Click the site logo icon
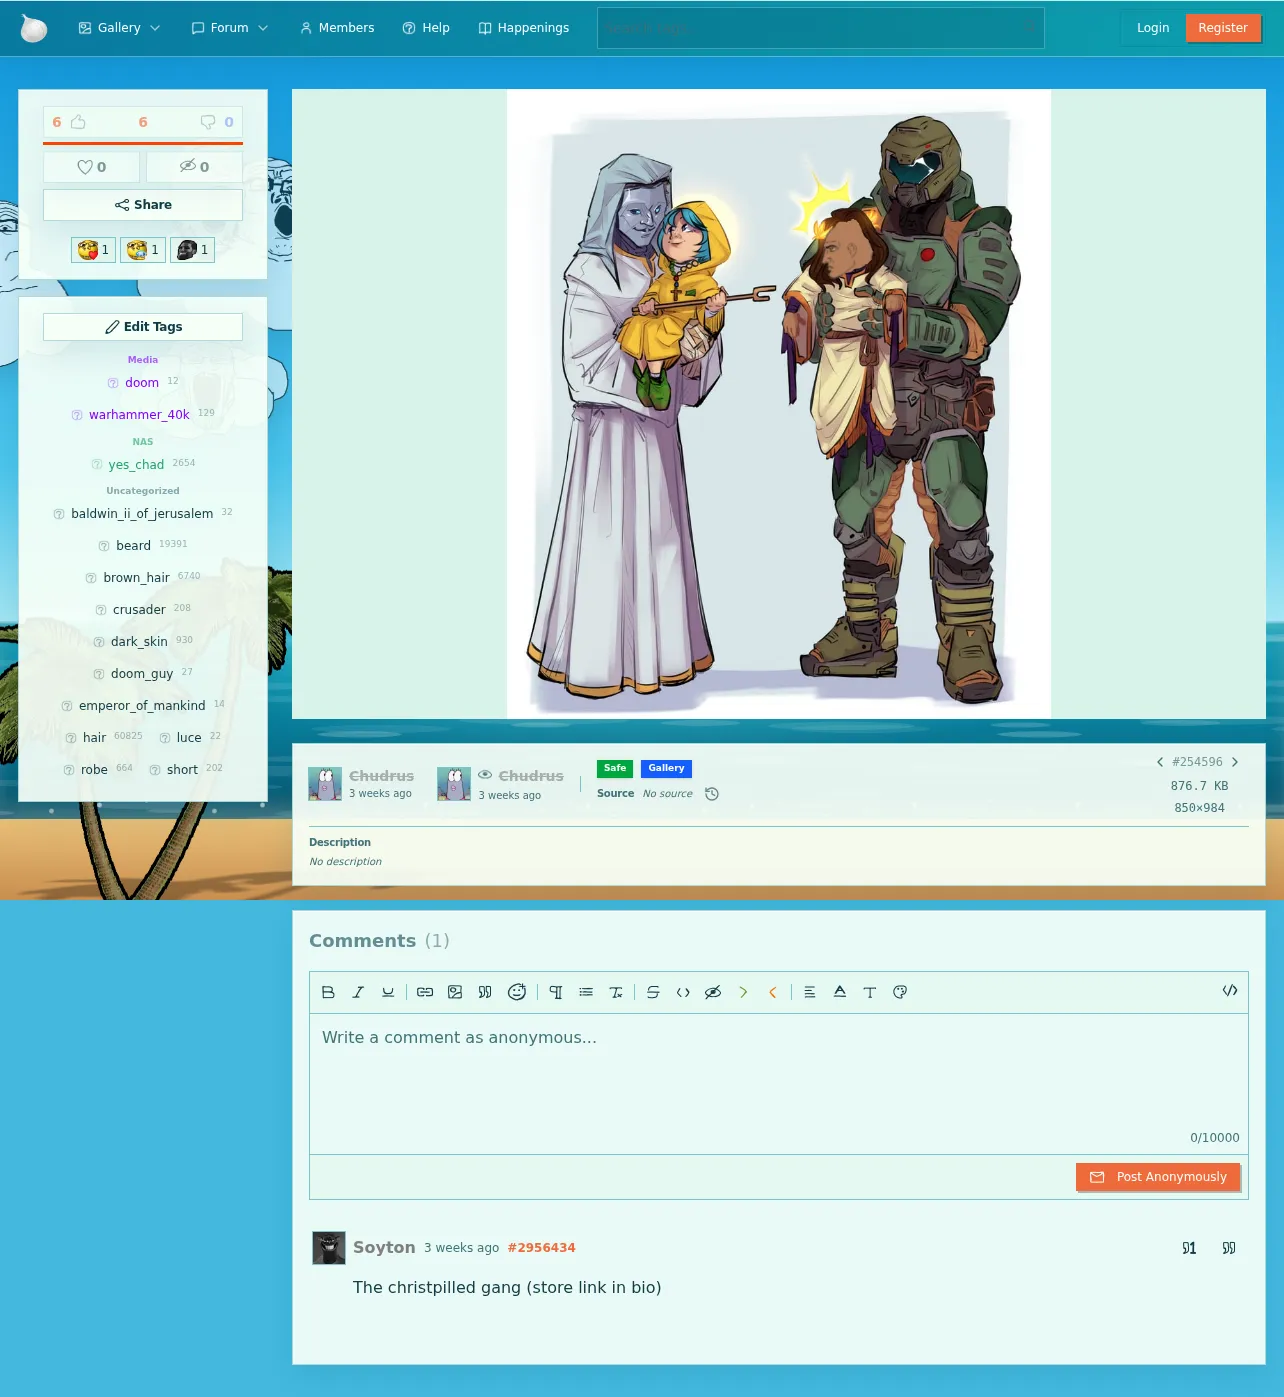 point(34,28)
